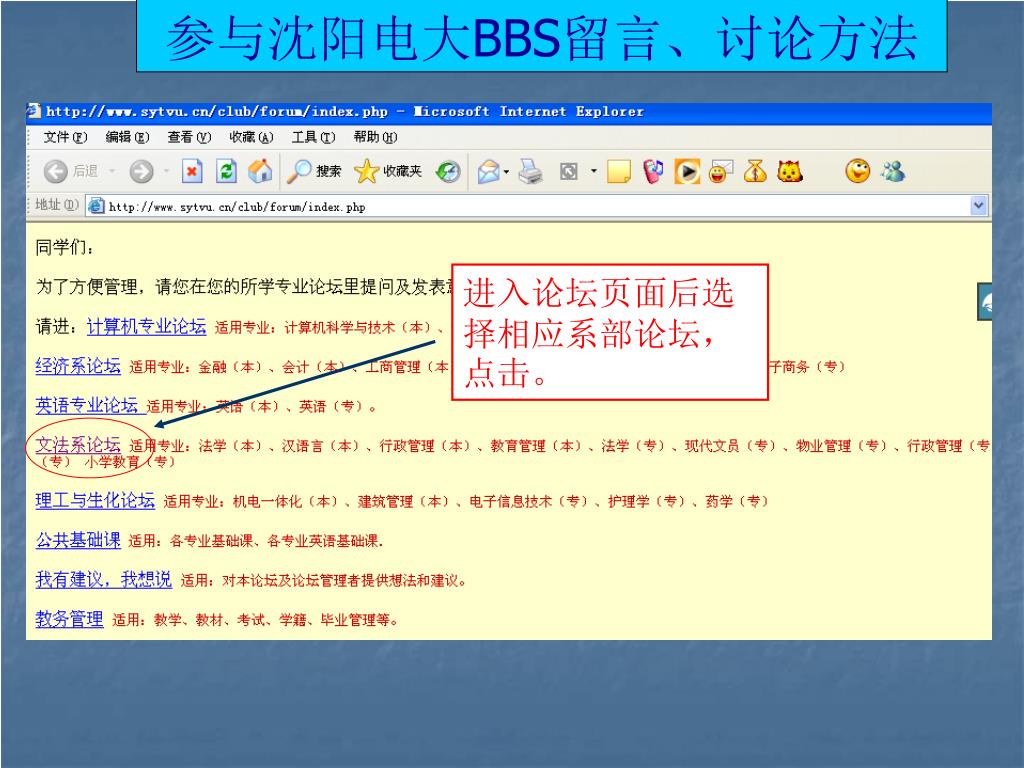Viewport: 1024px width, 768px height.
Task: Click the text 适用：教学、教材、考试、学籍
Action: click(x=210, y=620)
